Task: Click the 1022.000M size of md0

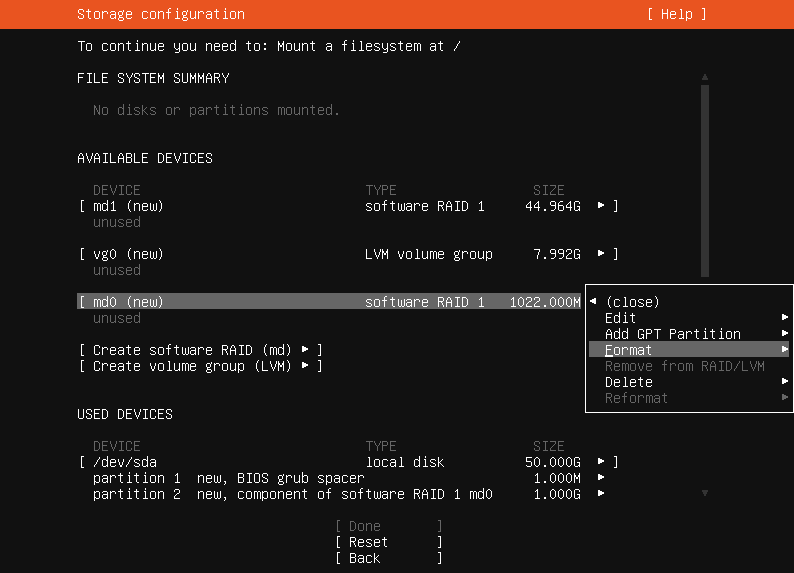Action: (545, 302)
